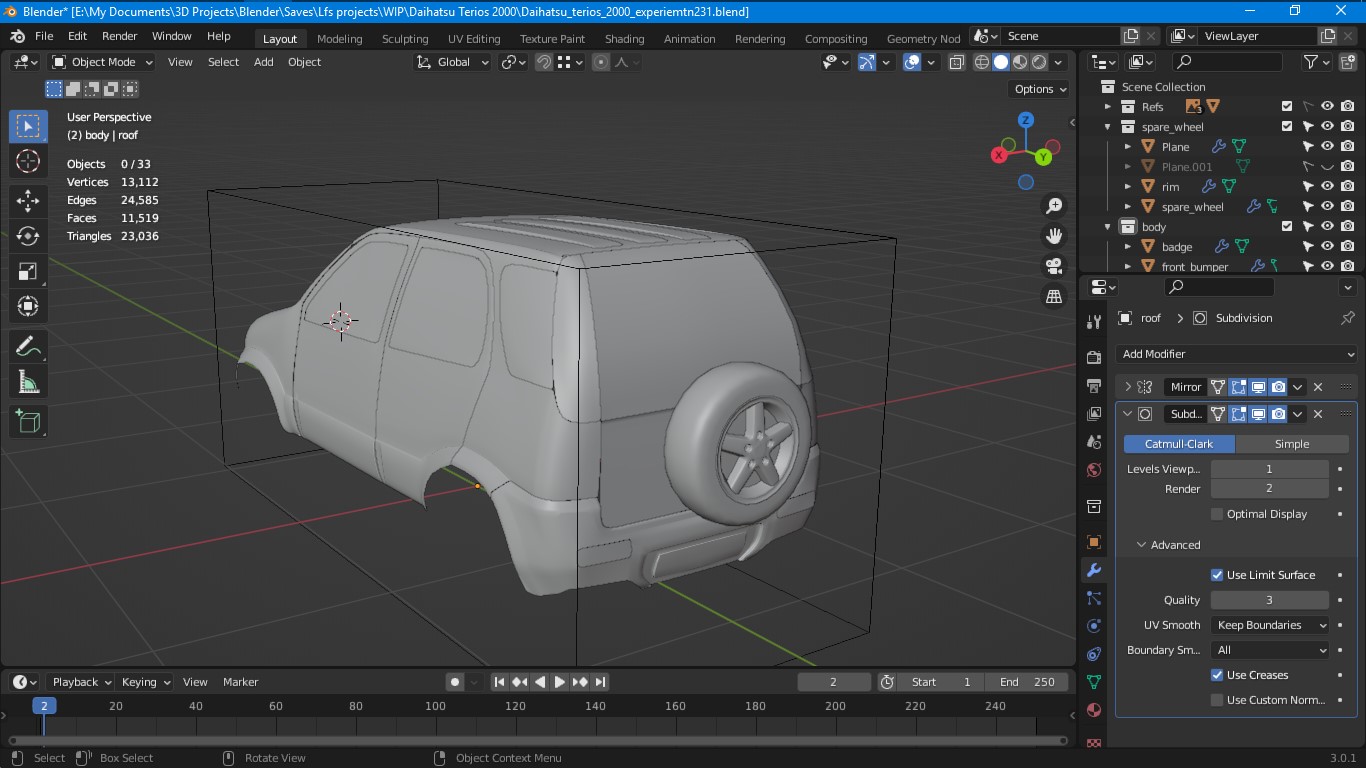1366x768 pixels.
Task: Click the Add Cube tool
Action: click(x=28, y=421)
